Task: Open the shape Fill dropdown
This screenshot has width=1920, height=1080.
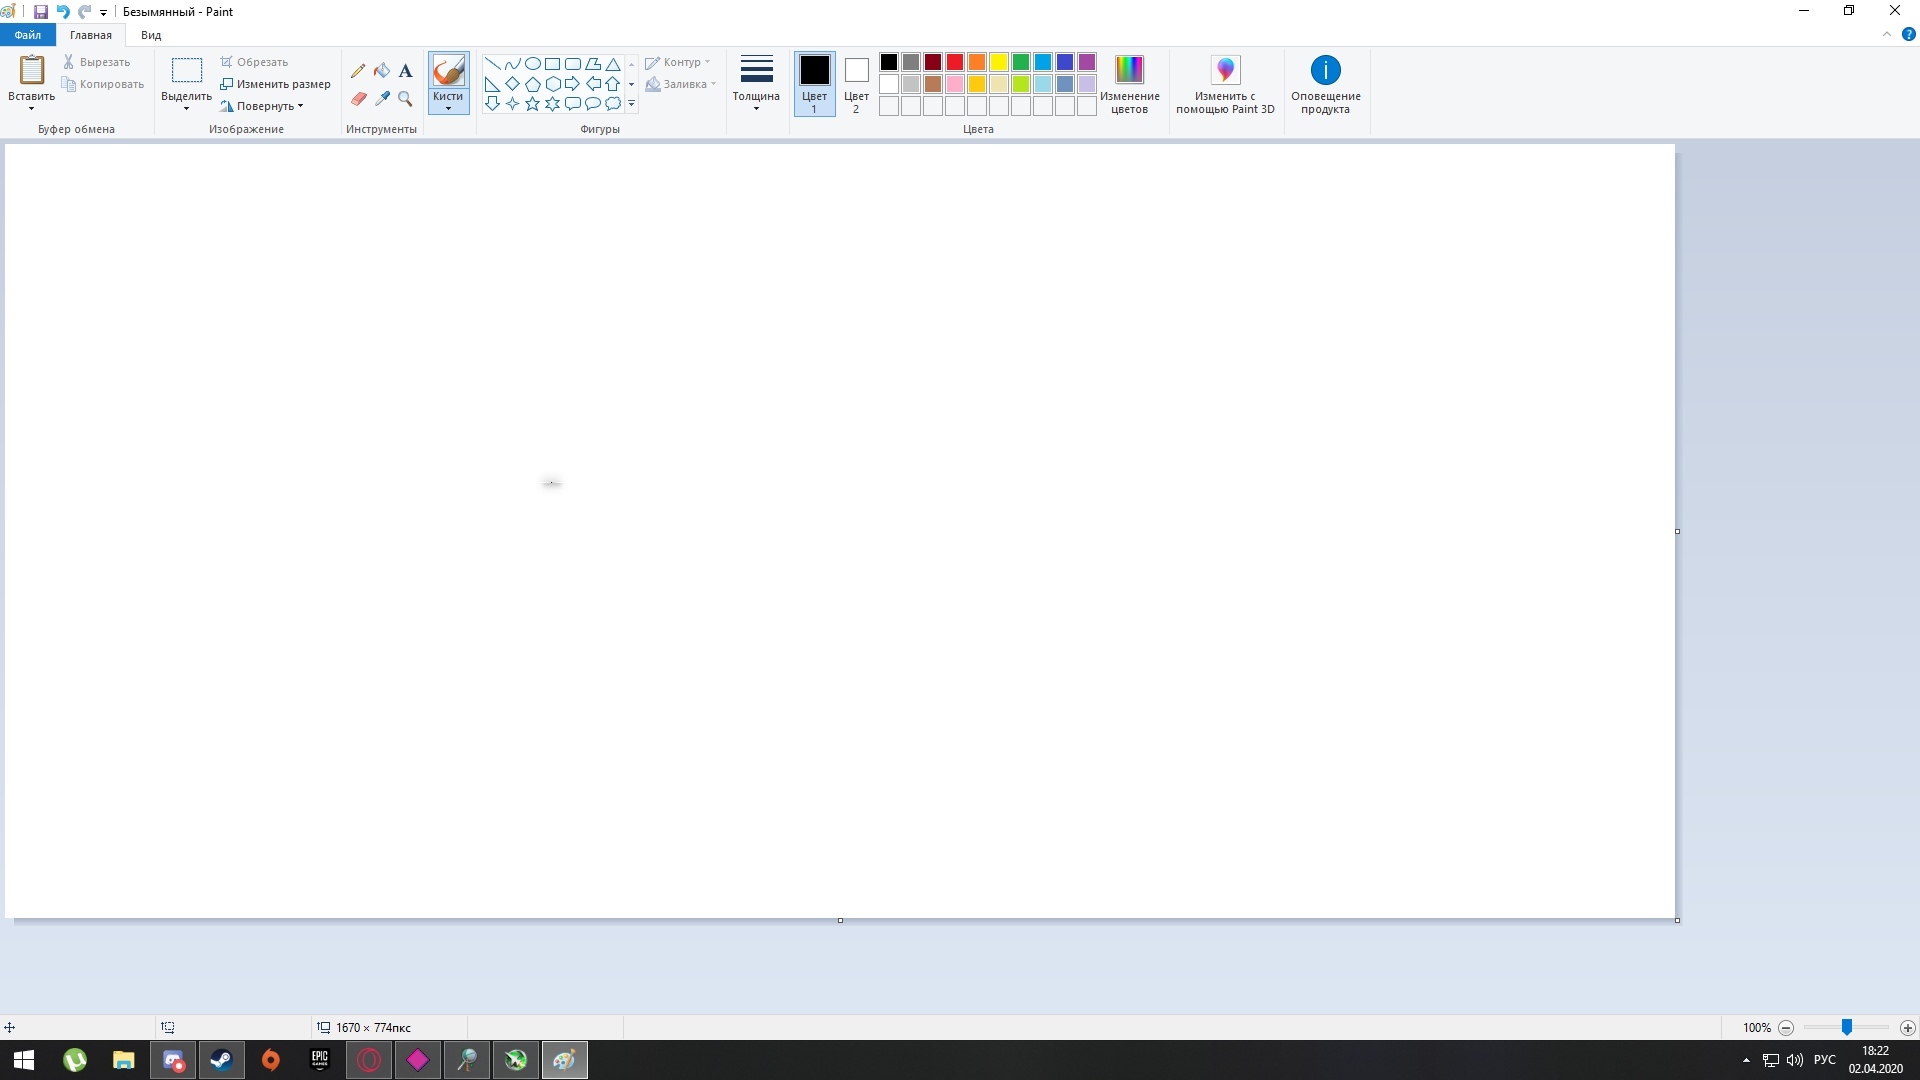Action: 680,84
